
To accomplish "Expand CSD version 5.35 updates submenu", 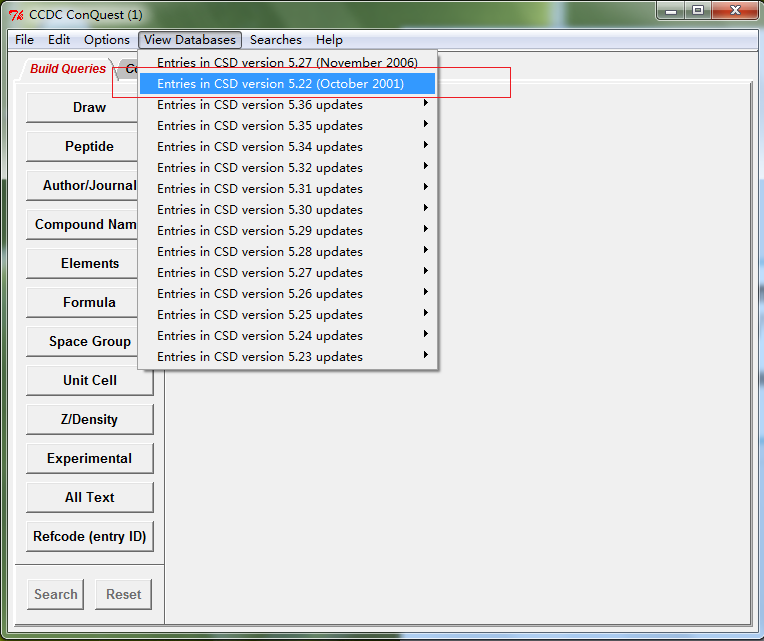I will [287, 125].
